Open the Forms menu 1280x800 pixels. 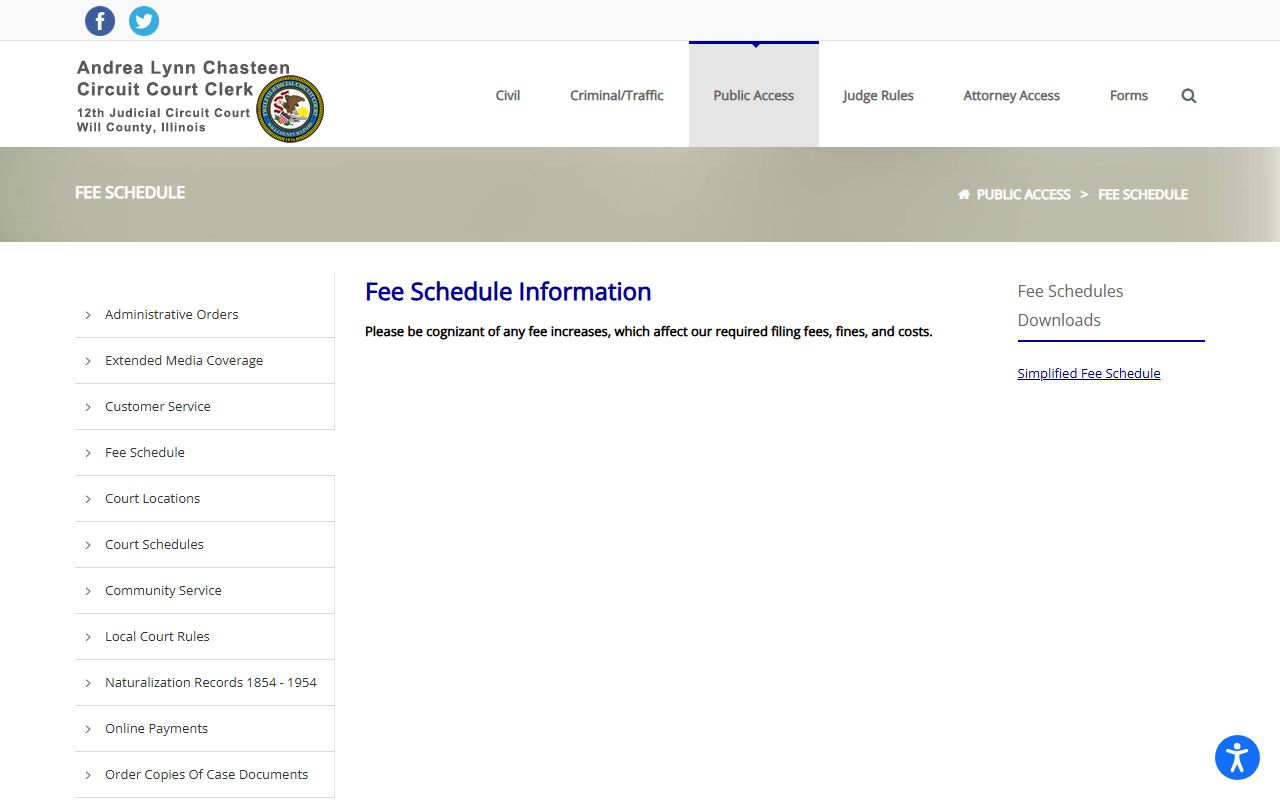click(1129, 96)
